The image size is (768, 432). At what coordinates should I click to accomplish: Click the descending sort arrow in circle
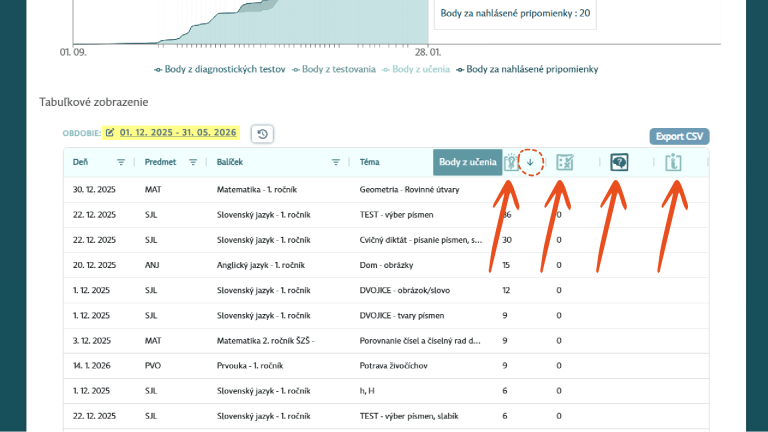click(x=530, y=163)
